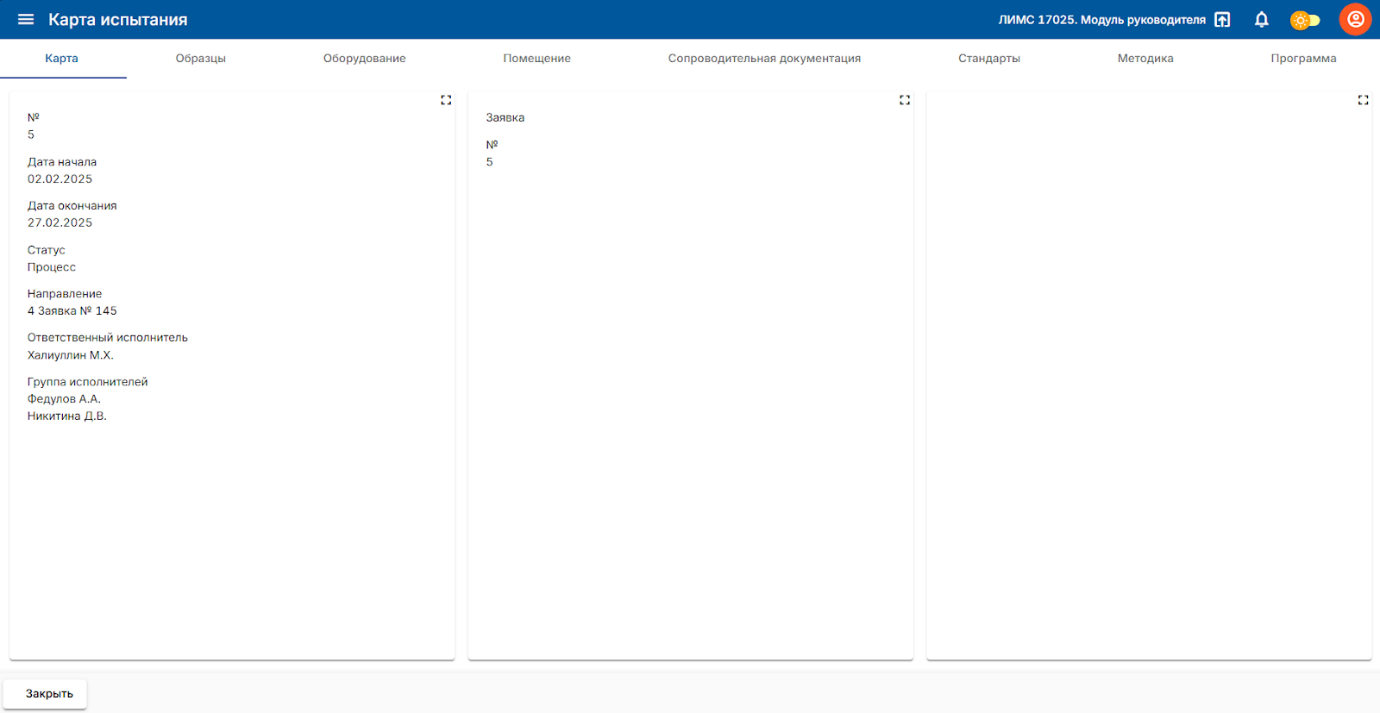Click the module switch arrow icon
1380x713 pixels.
1222,20
